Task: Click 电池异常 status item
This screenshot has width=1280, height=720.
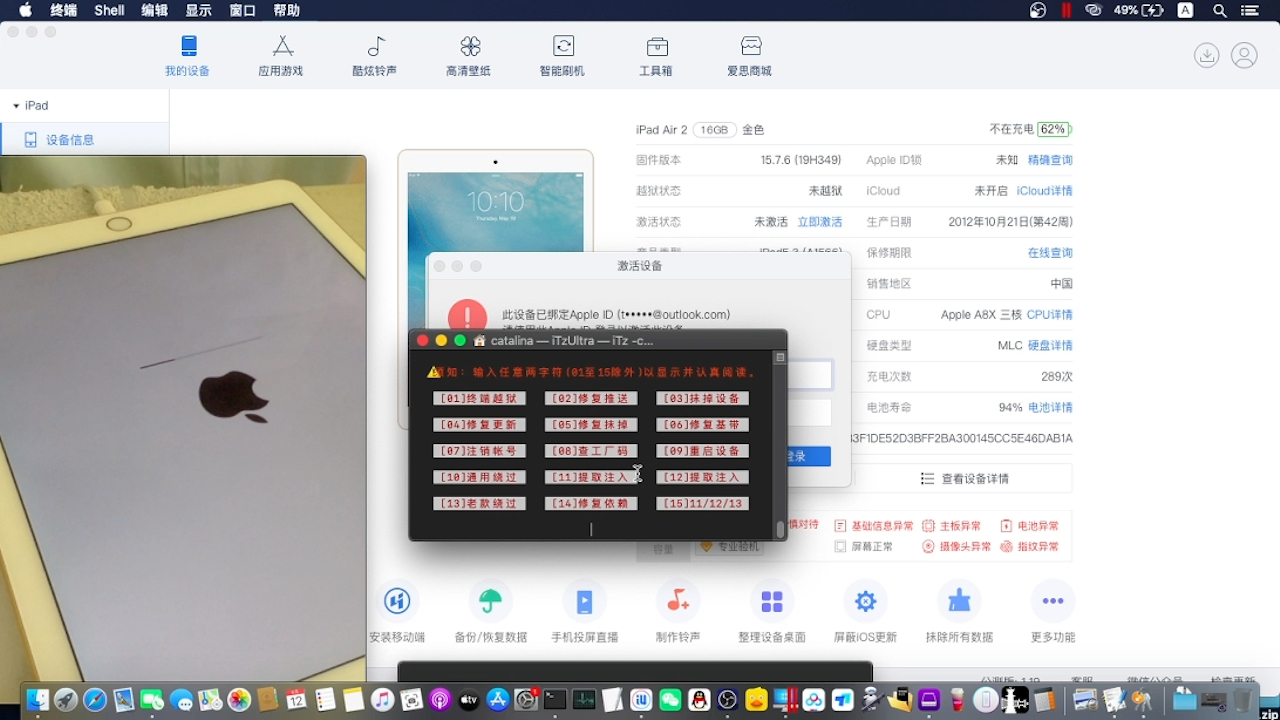Action: (1029, 526)
